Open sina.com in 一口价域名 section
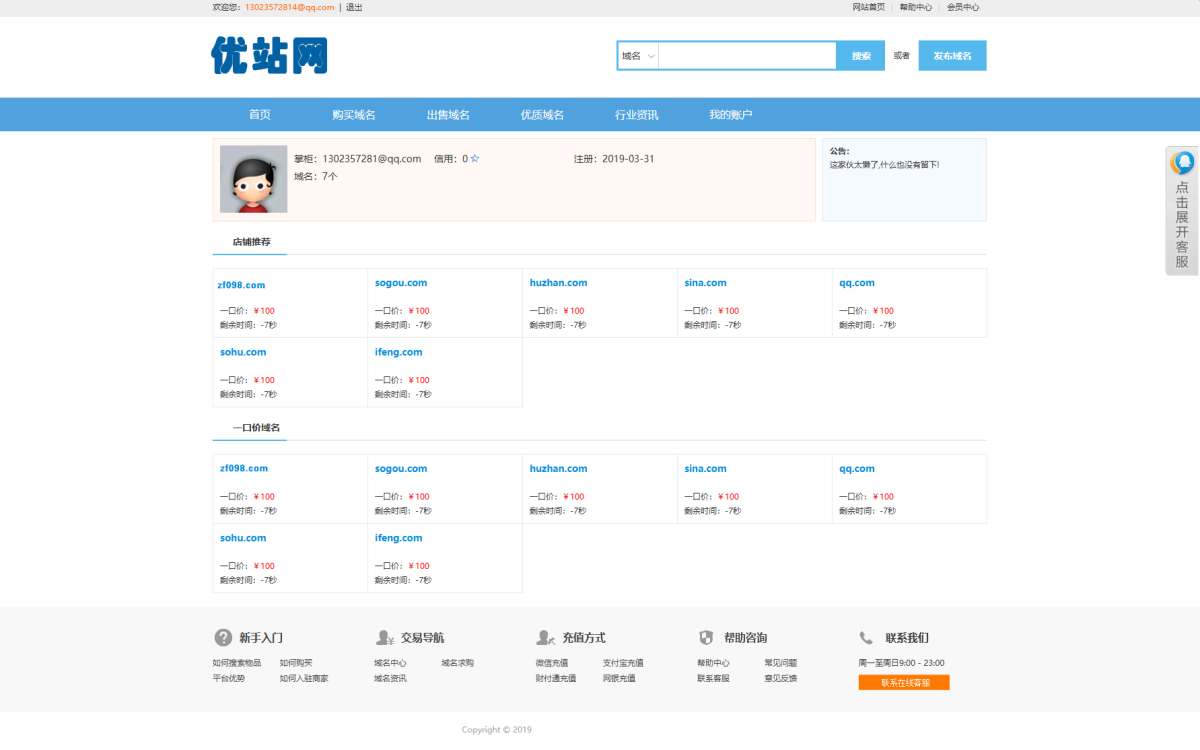This screenshot has width=1200, height=750. [705, 468]
